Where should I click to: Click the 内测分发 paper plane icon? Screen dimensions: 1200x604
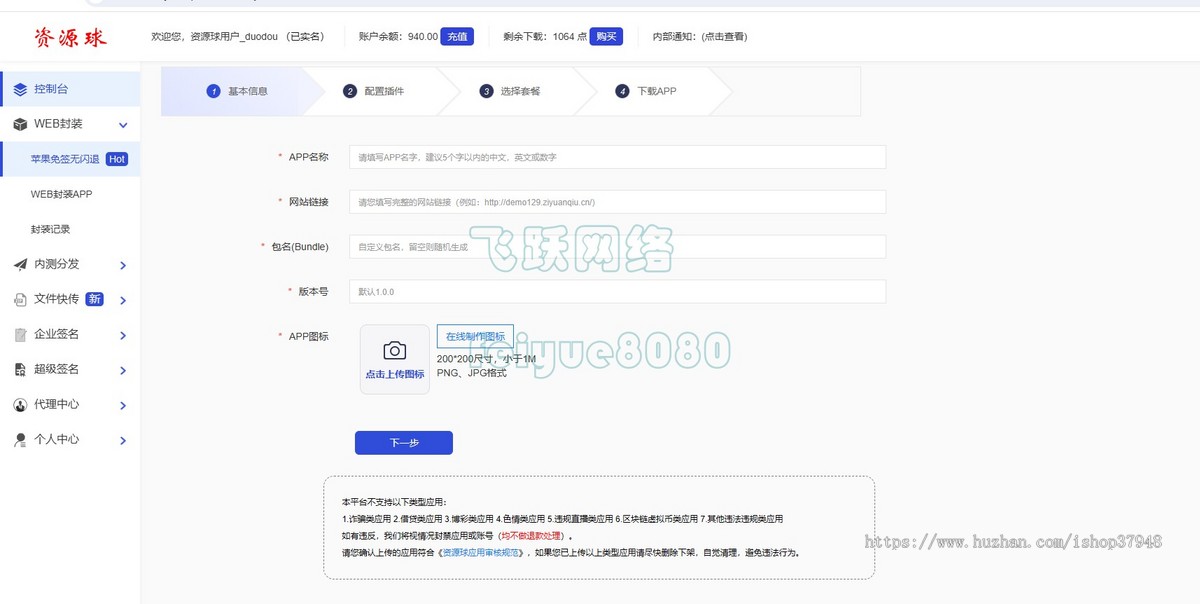[x=20, y=264]
